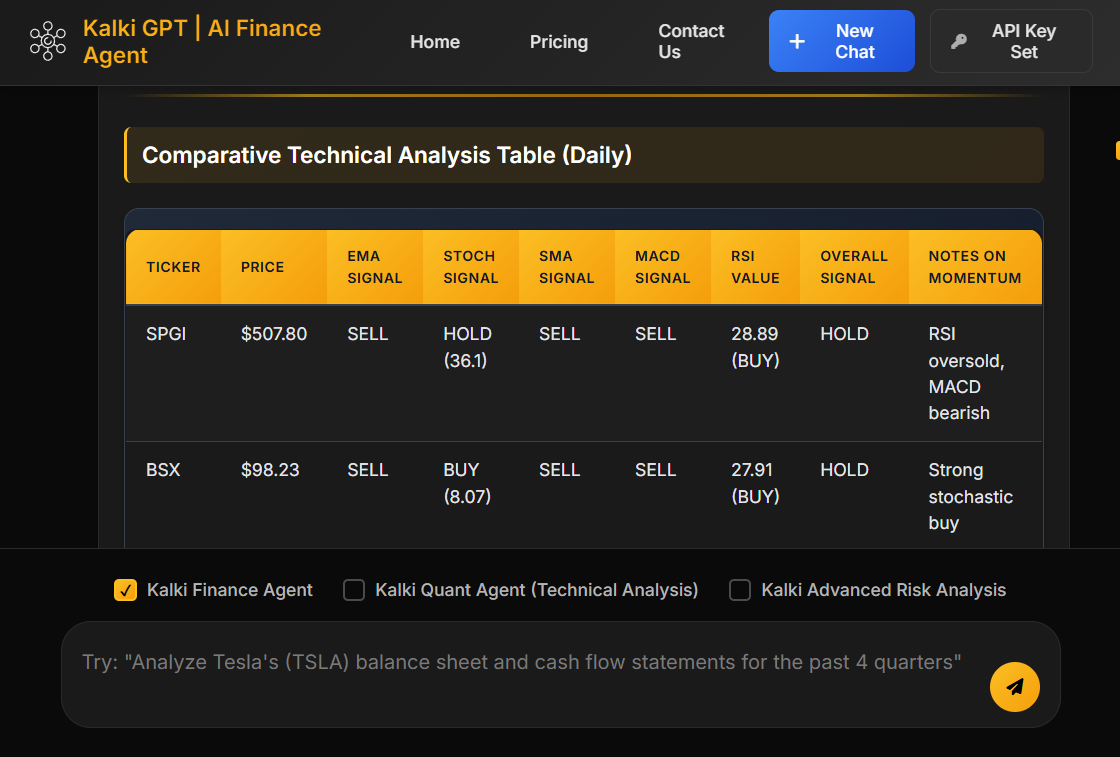
Task: Click the Kalki GPT network logo icon
Action: pyautogui.click(x=48, y=41)
